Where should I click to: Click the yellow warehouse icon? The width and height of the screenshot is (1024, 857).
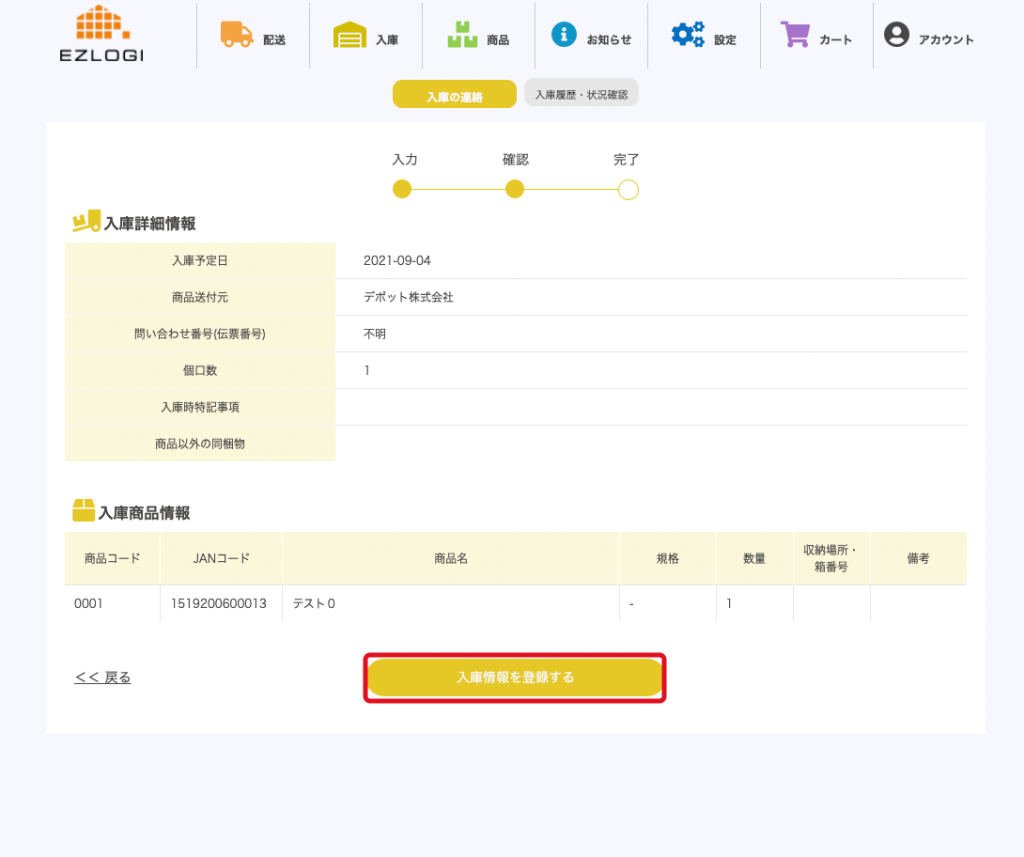pos(349,35)
